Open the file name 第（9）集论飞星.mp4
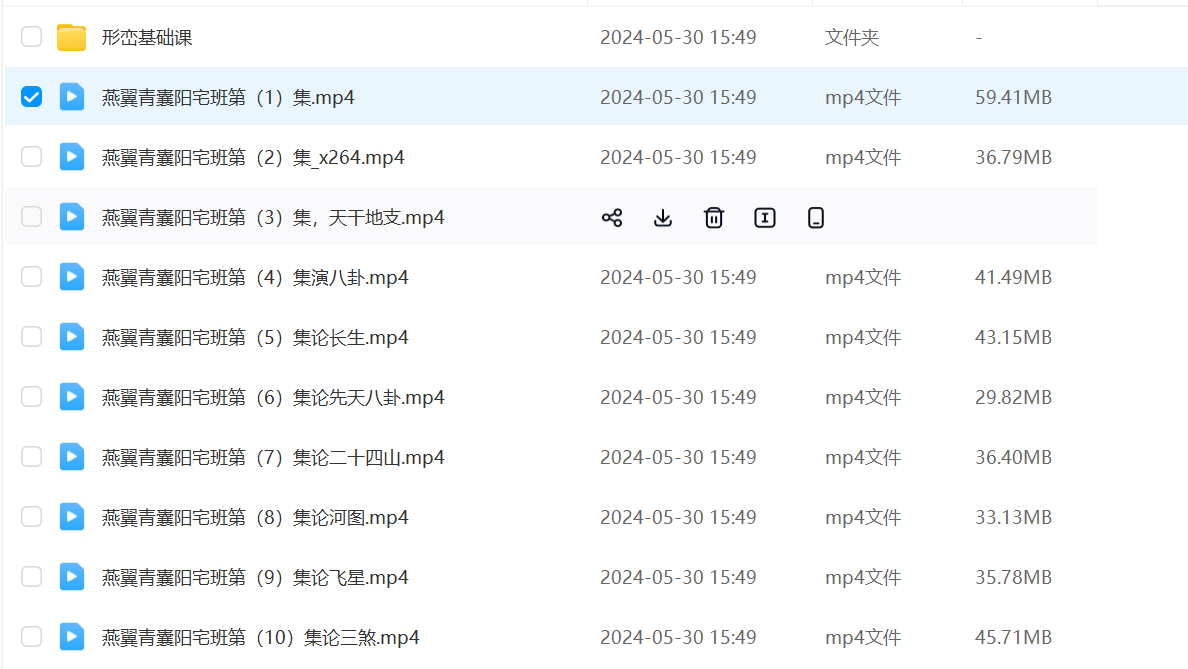This screenshot has width=1188, height=669. [255, 578]
